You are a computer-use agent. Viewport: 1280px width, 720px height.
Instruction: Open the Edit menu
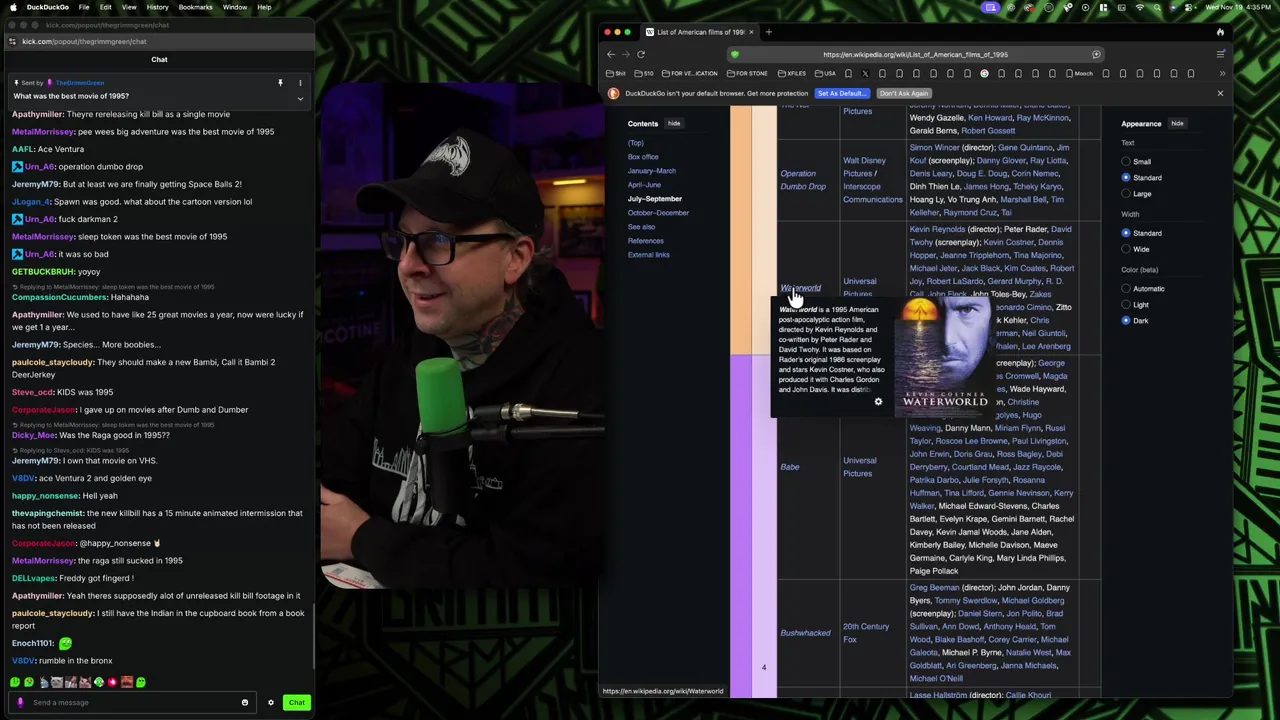pos(106,7)
